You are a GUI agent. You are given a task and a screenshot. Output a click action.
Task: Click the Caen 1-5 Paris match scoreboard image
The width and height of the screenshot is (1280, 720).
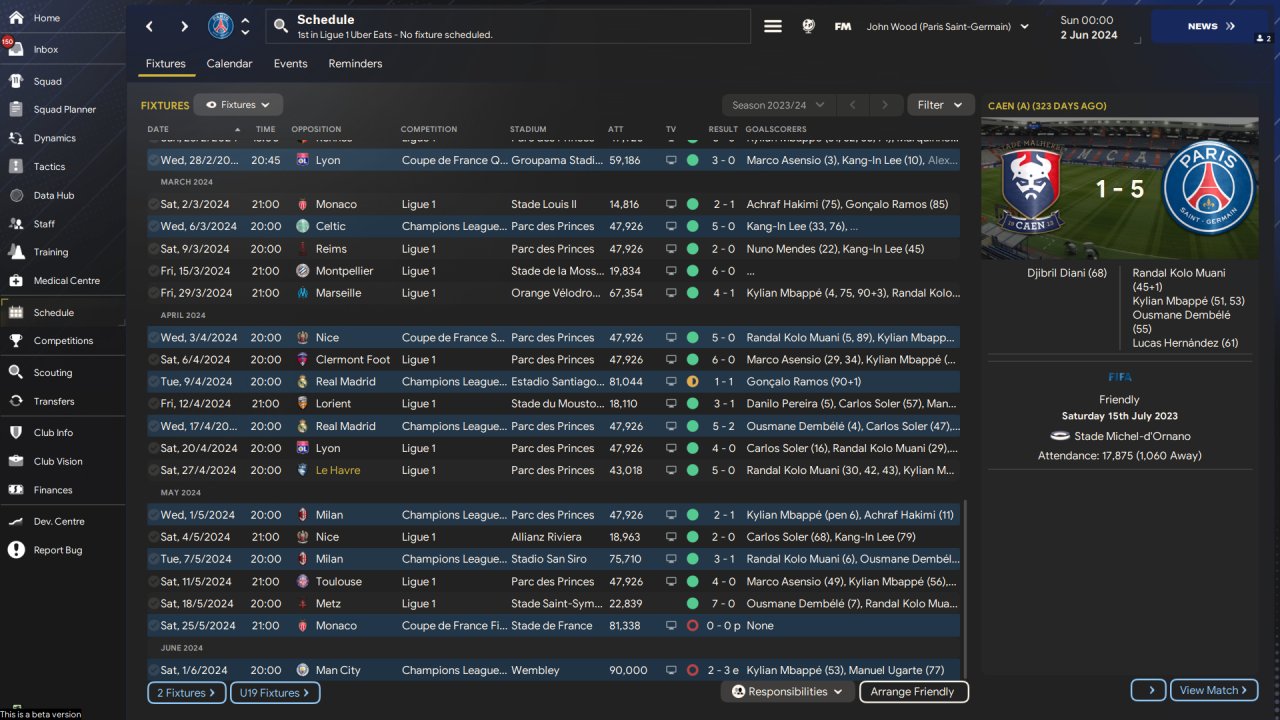point(1120,188)
